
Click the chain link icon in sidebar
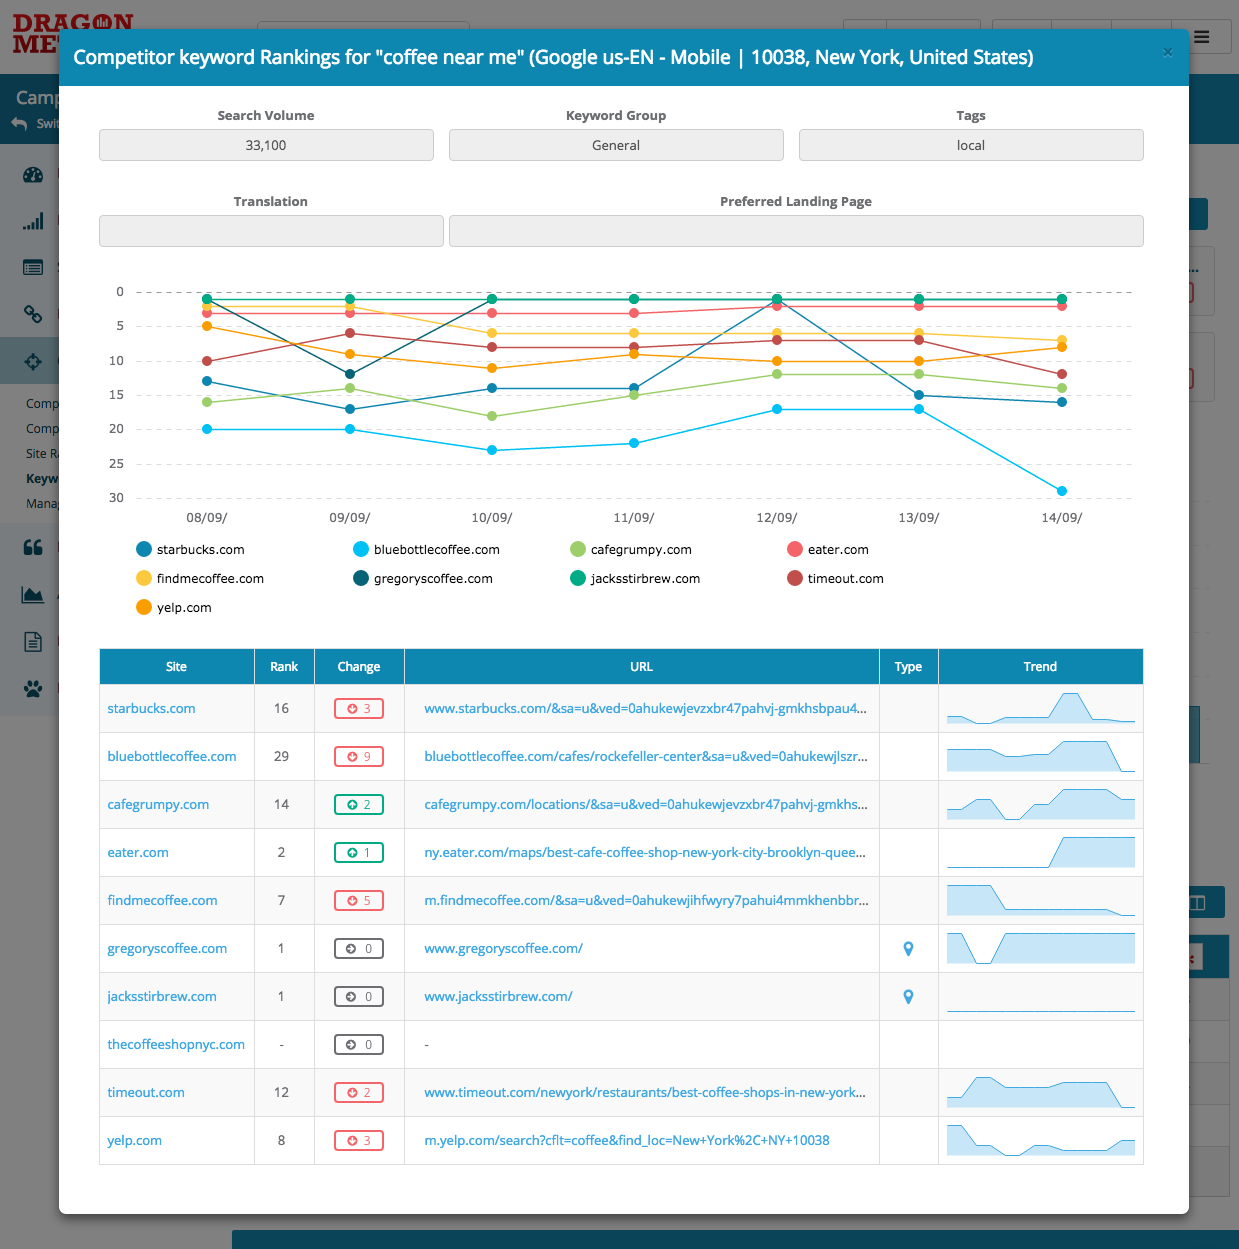coord(33,314)
